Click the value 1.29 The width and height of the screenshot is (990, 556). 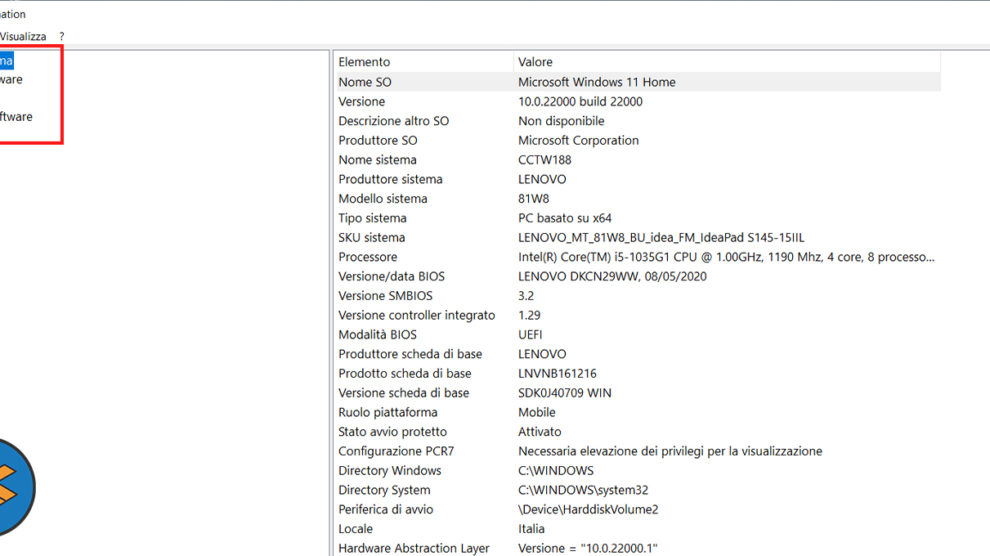click(x=529, y=316)
